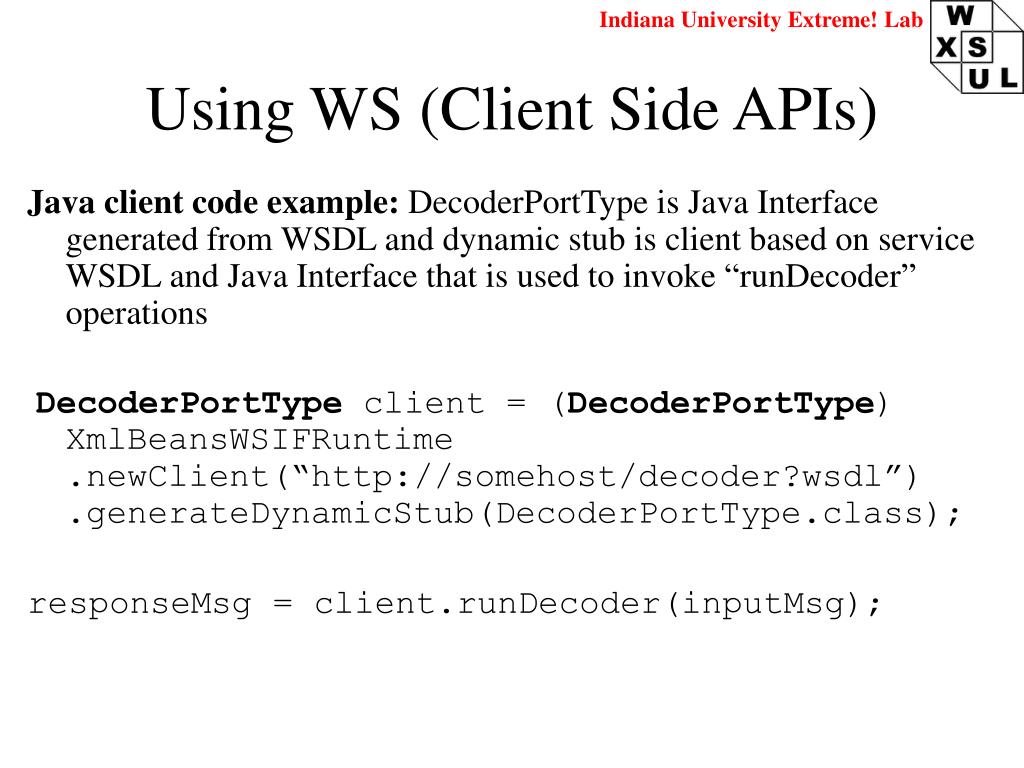
Task: Click the word "operations" ending the description
Action: (x=136, y=314)
